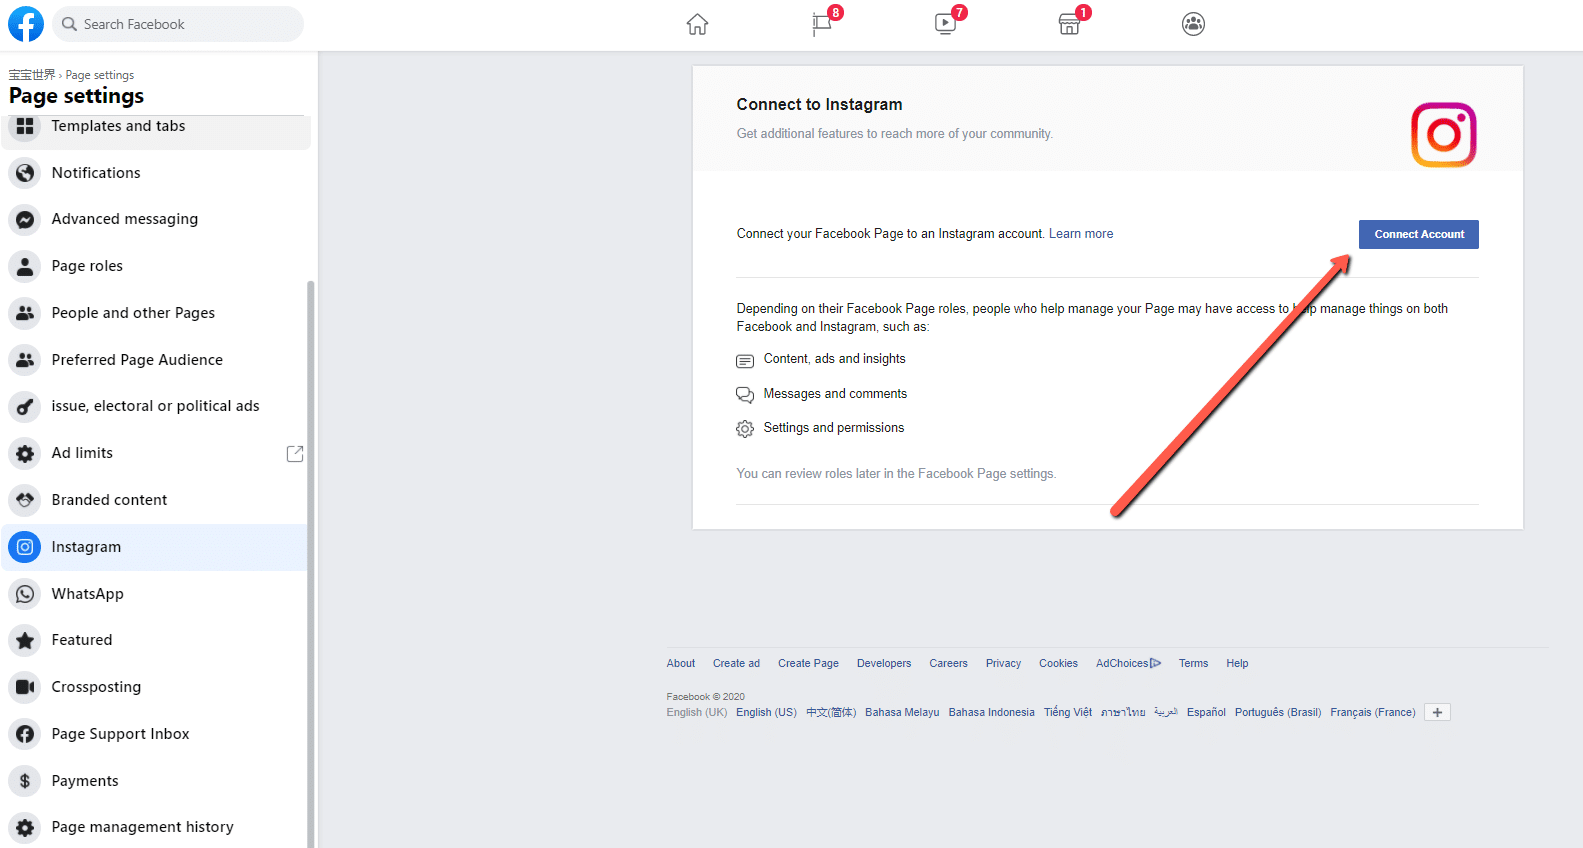Click the Facebook logo icon
The width and height of the screenshot is (1583, 848).
[x=26, y=24]
